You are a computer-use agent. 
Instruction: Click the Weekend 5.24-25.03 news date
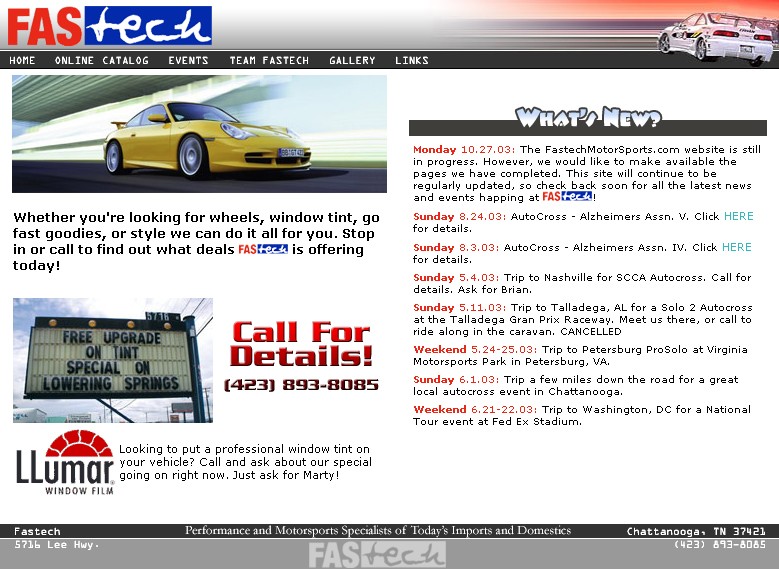pyautogui.click(x=475, y=349)
